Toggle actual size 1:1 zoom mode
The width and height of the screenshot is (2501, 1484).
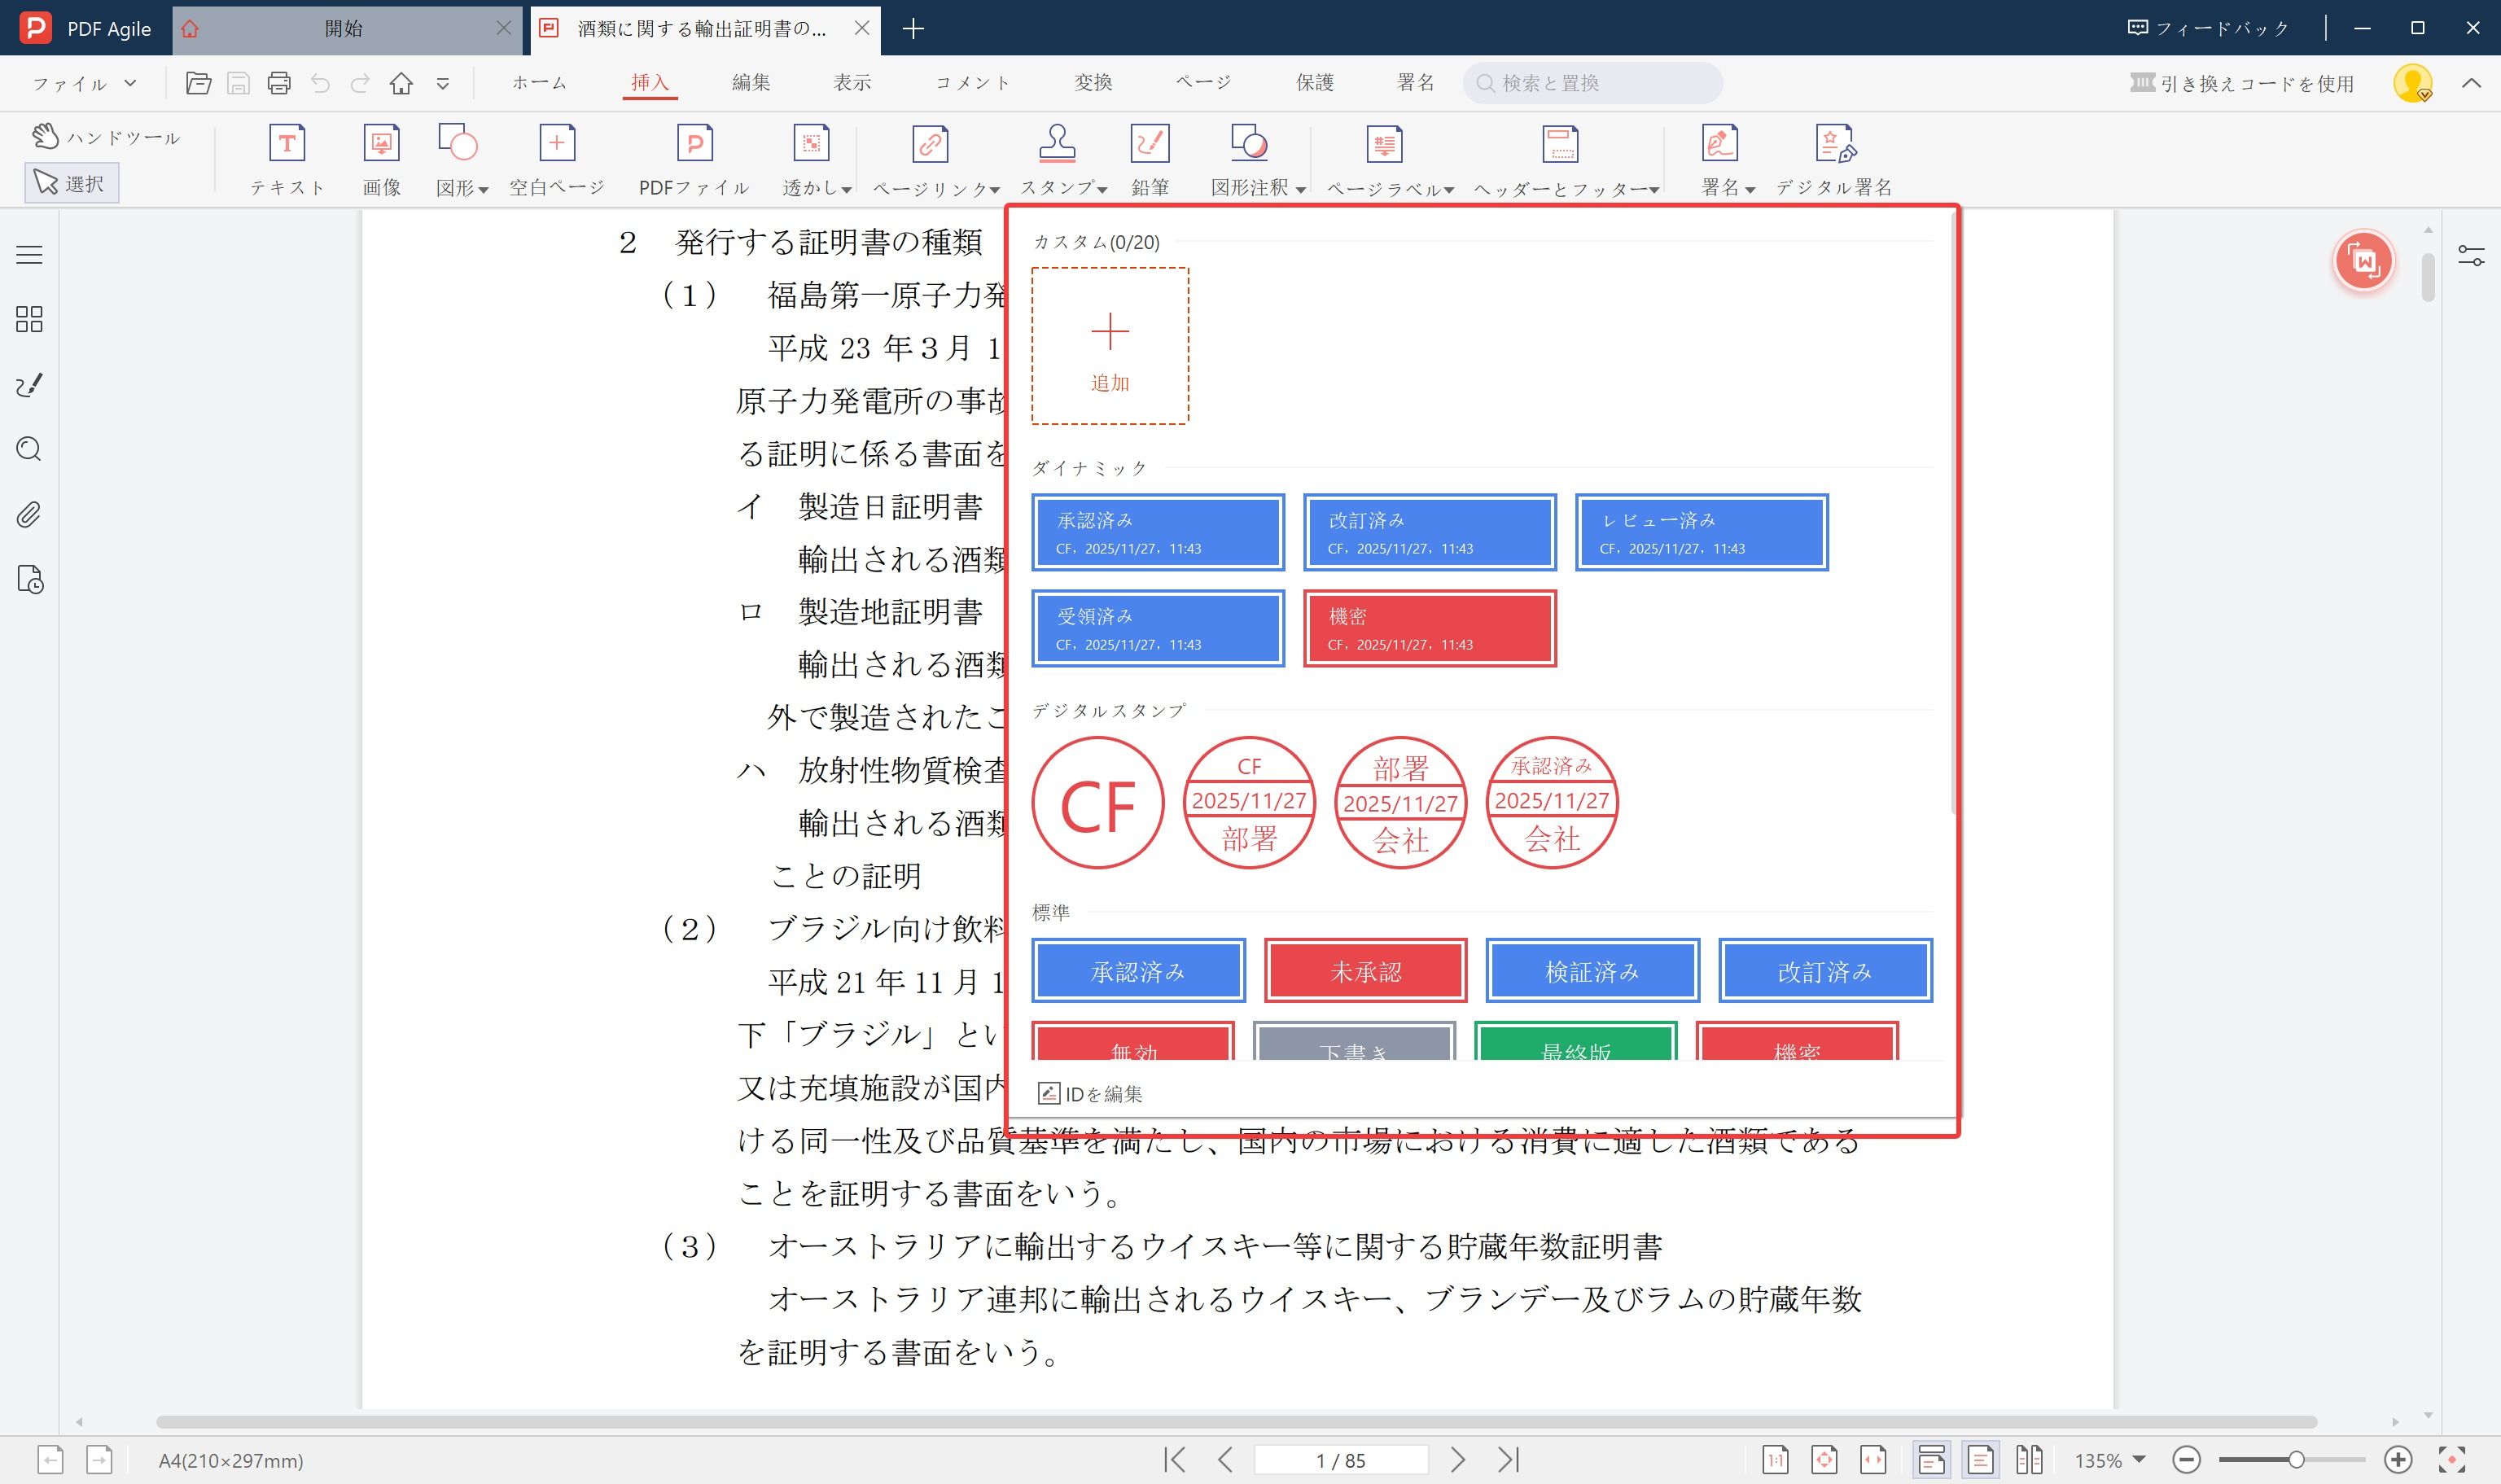(x=1776, y=1460)
